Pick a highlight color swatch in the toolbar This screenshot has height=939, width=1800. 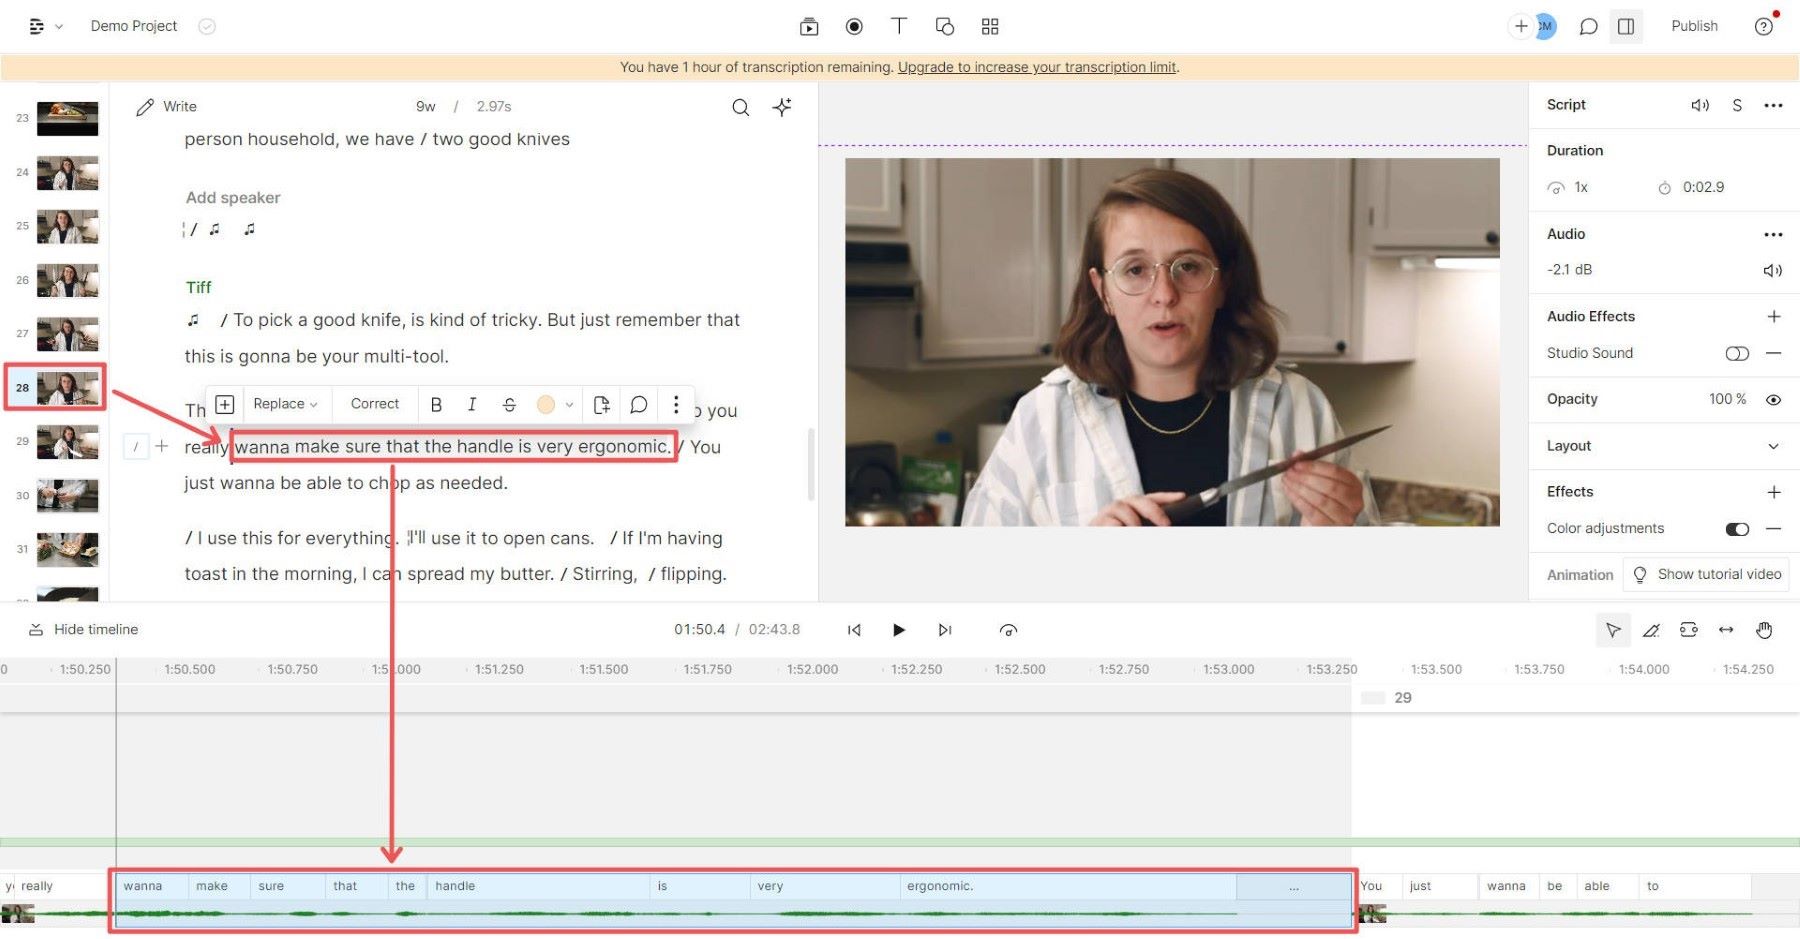pyautogui.click(x=545, y=404)
